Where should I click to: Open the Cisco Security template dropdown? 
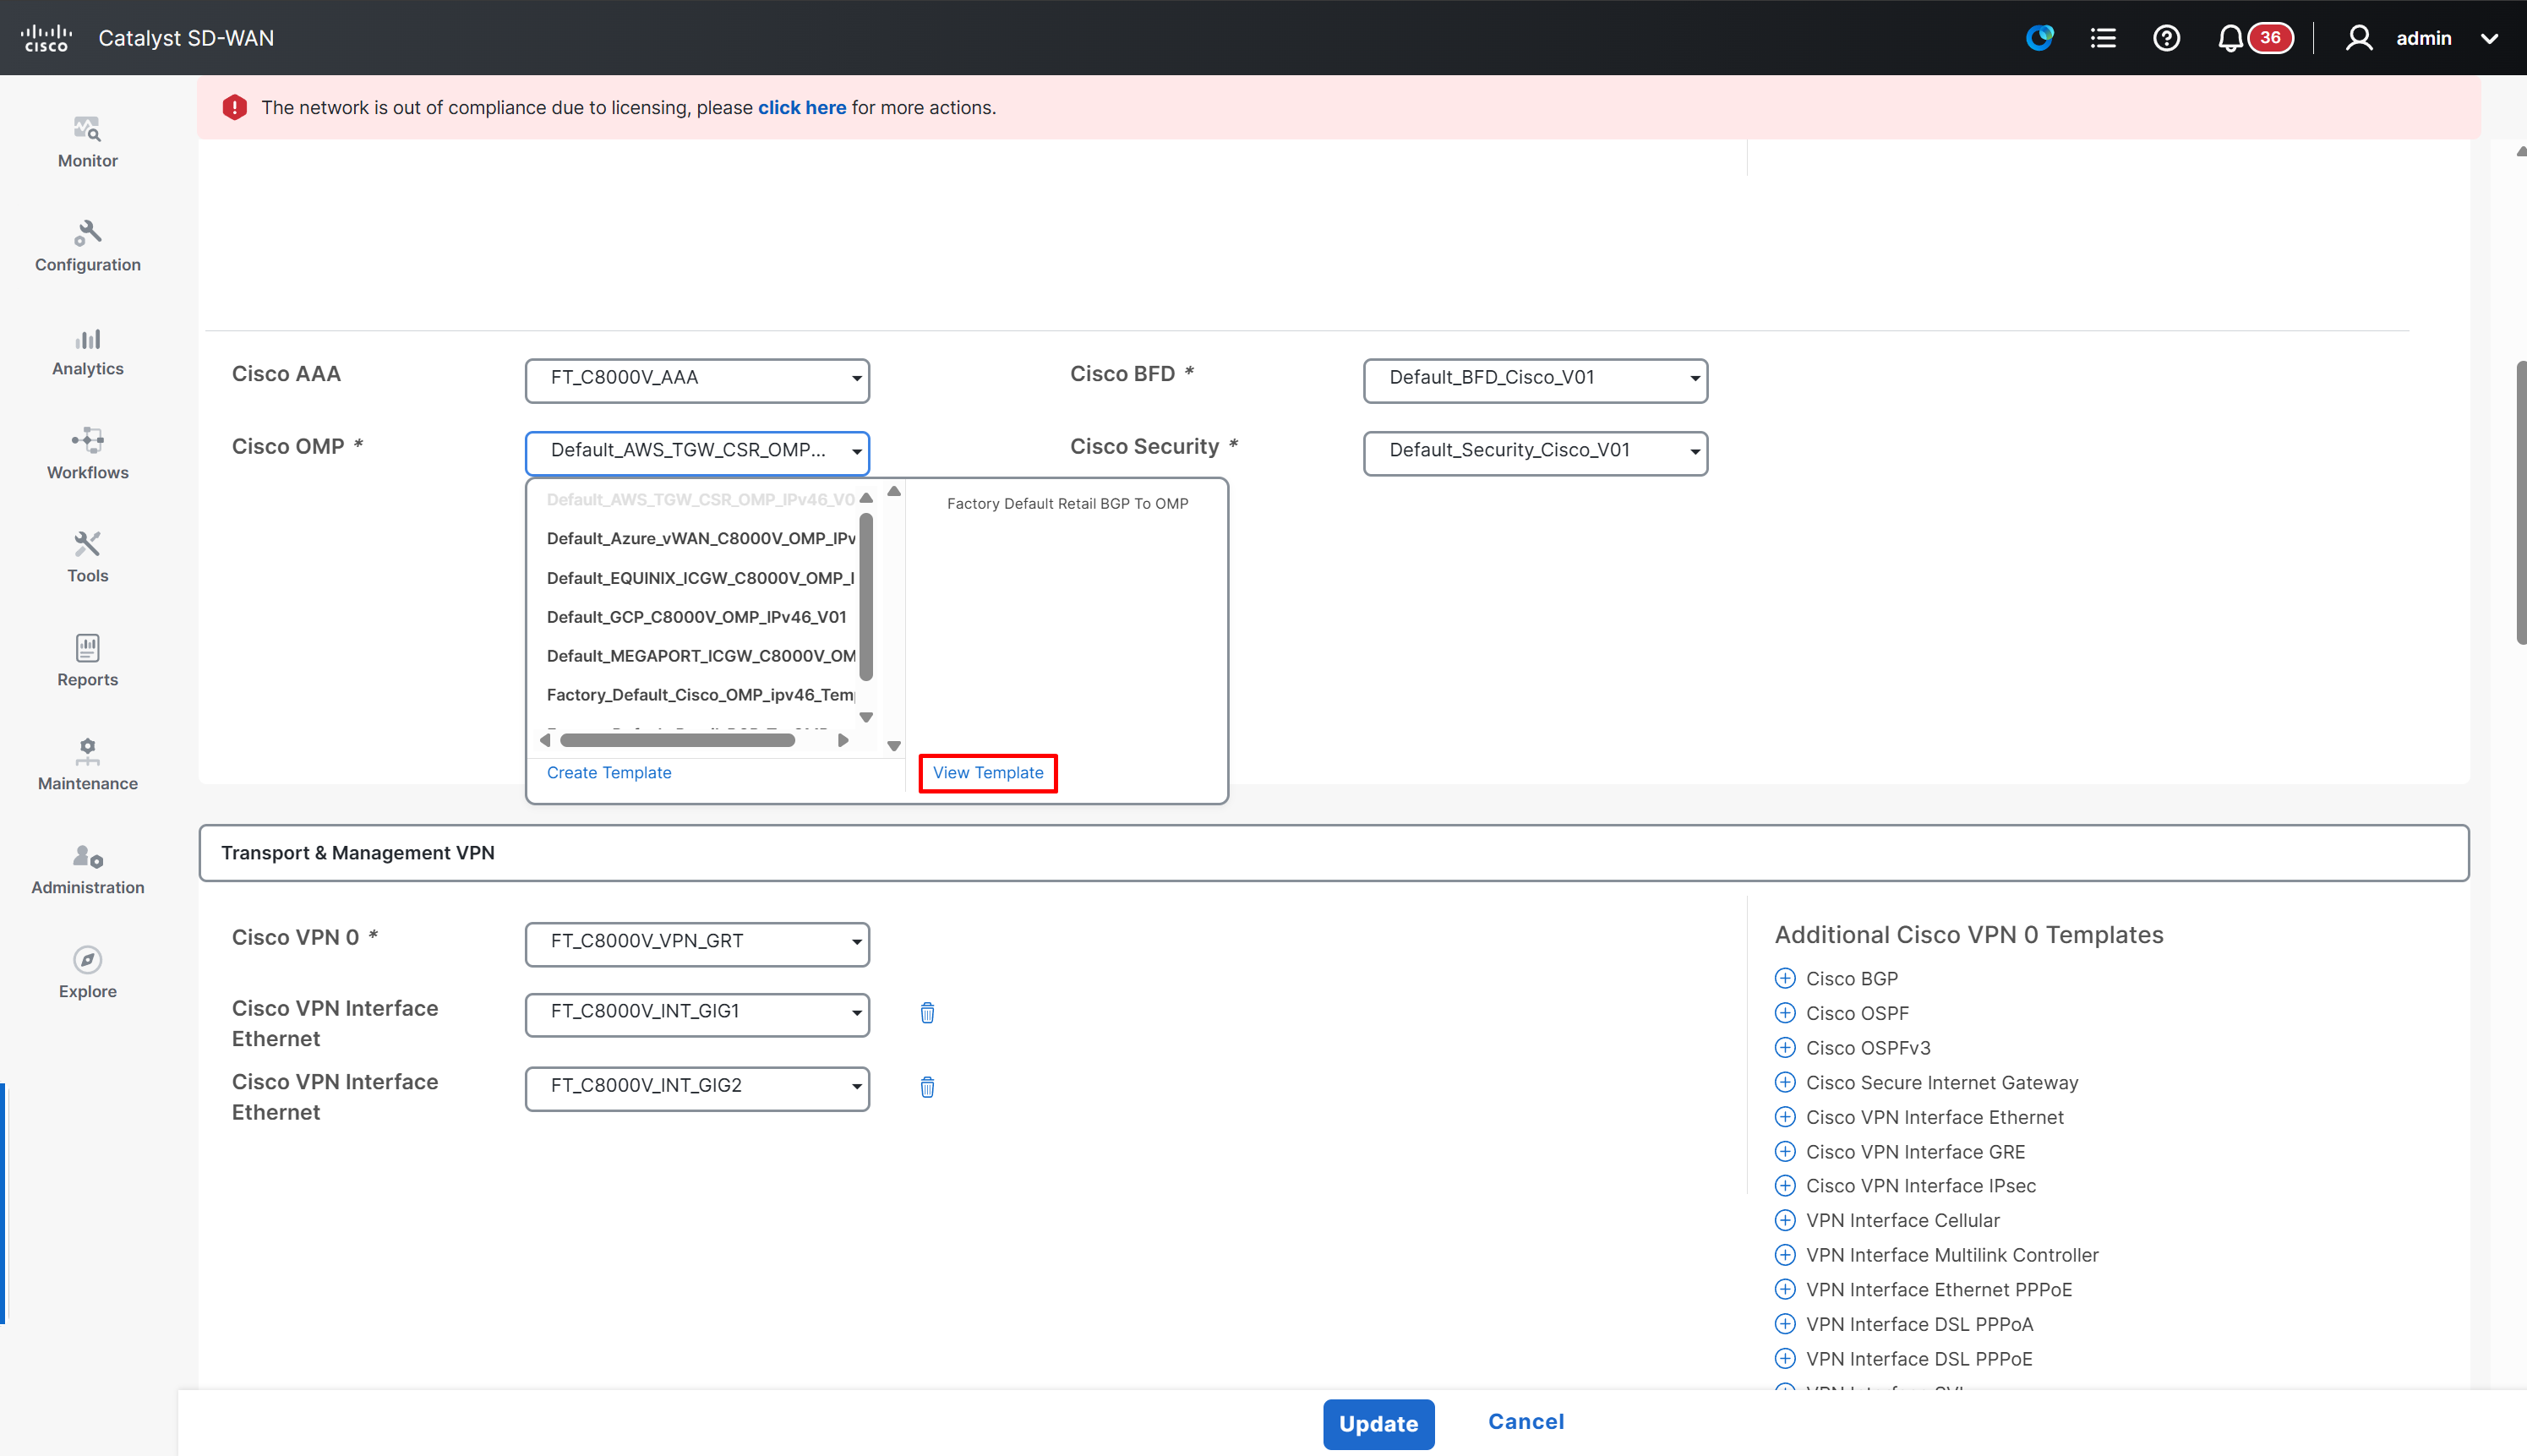point(1535,453)
